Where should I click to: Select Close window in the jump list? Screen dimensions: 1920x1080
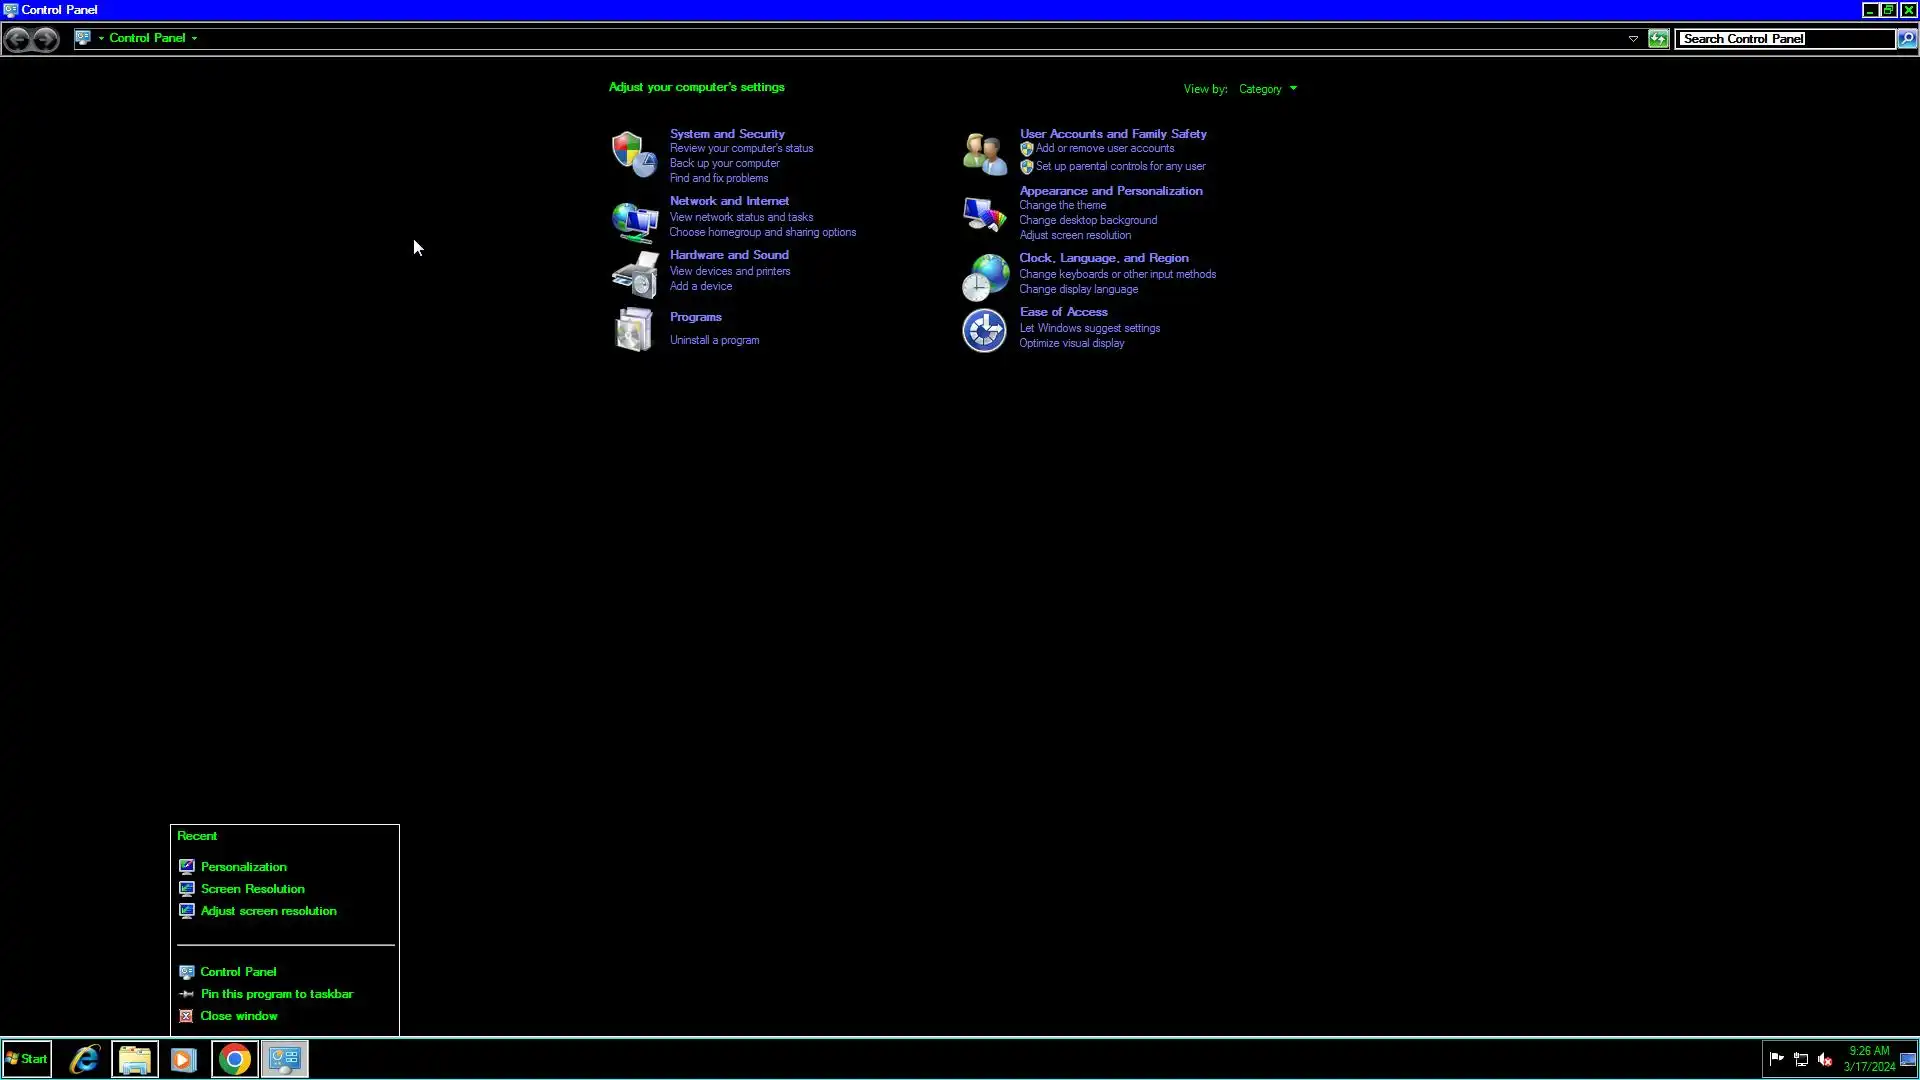[238, 1016]
